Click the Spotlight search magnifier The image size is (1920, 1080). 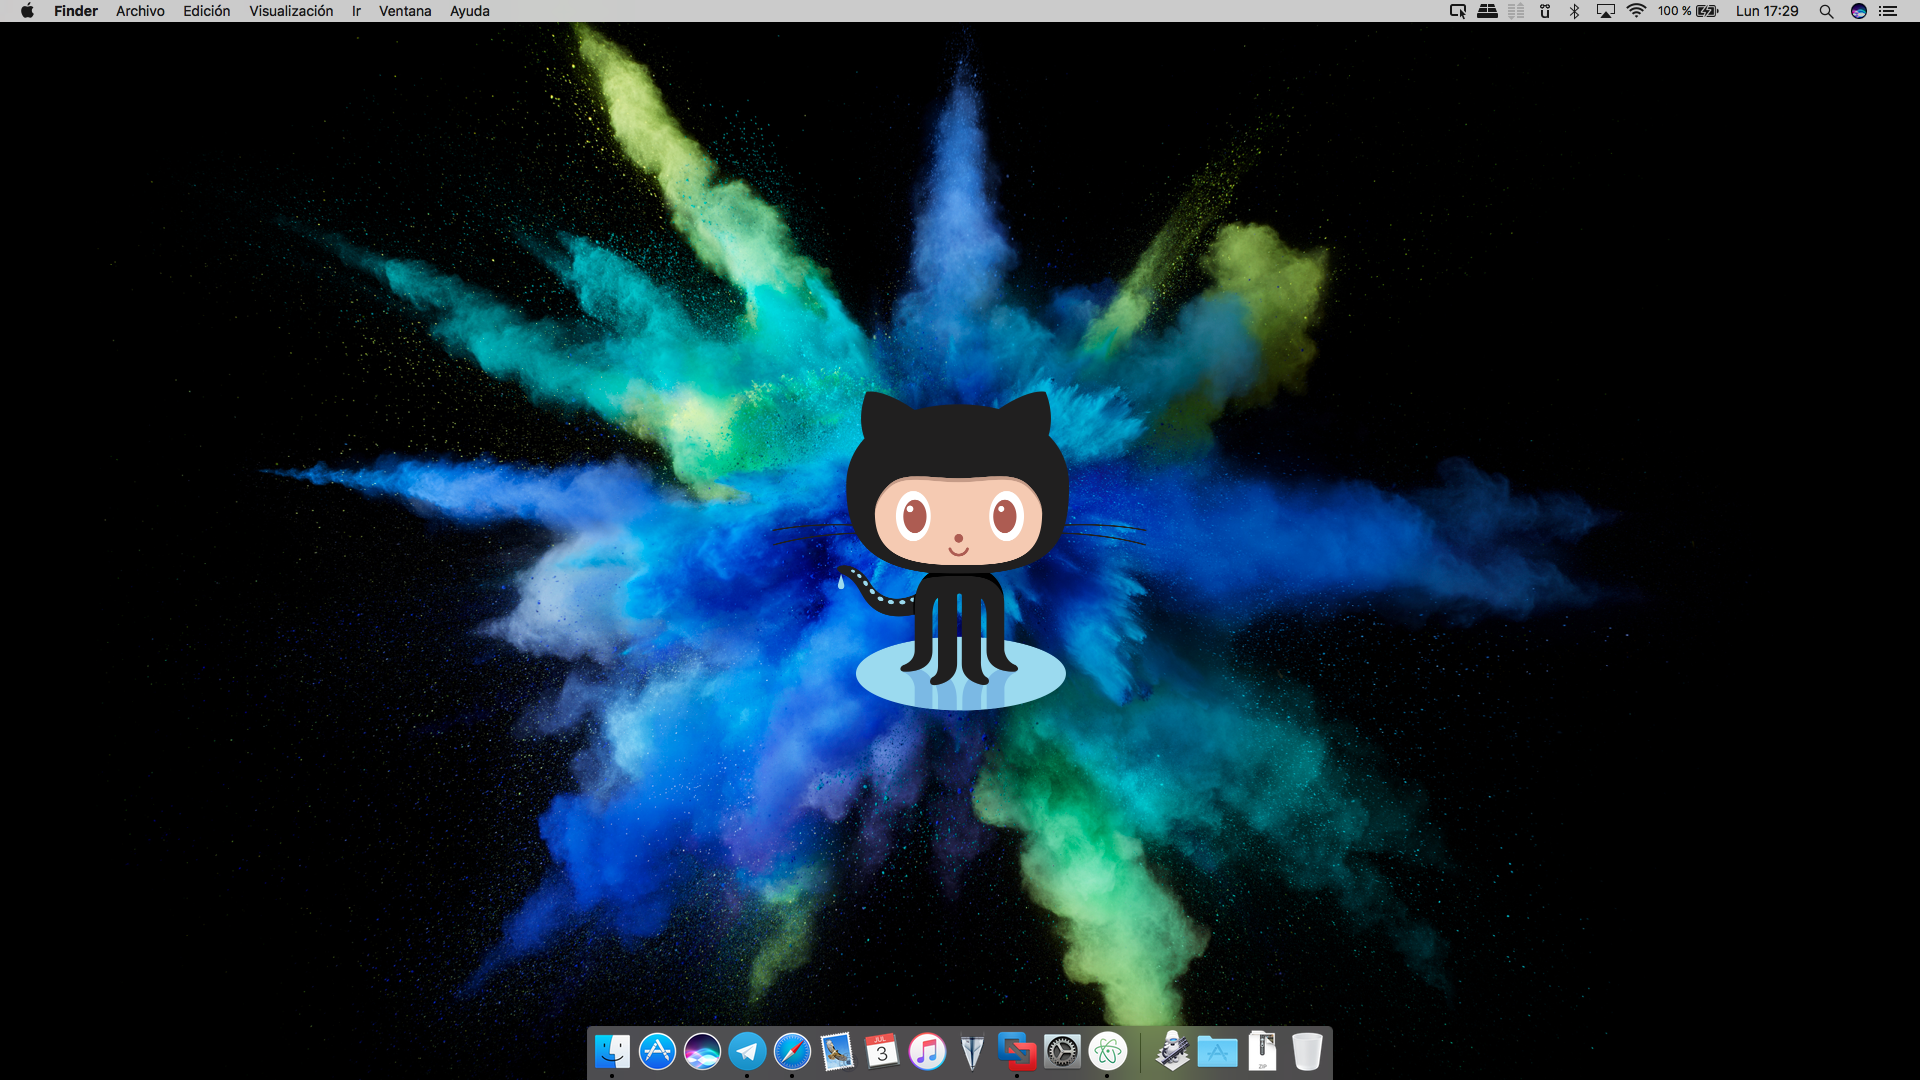tap(1826, 11)
